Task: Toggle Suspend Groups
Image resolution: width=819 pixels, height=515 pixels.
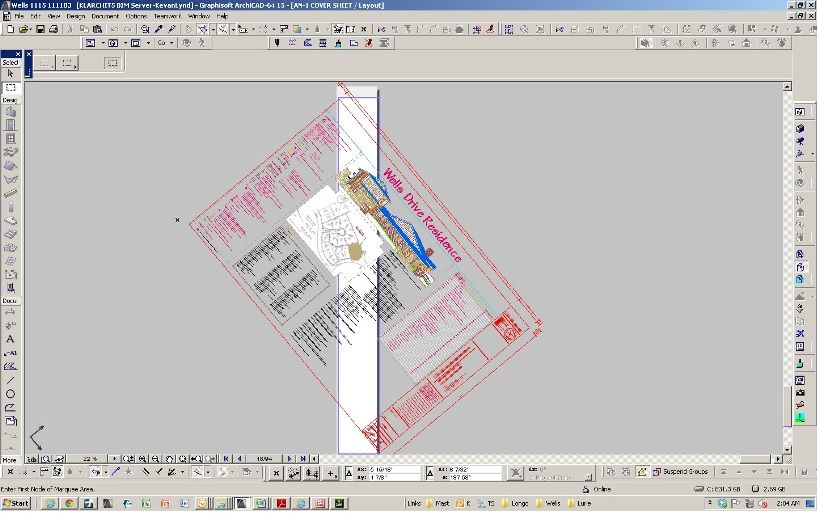Action: point(680,472)
